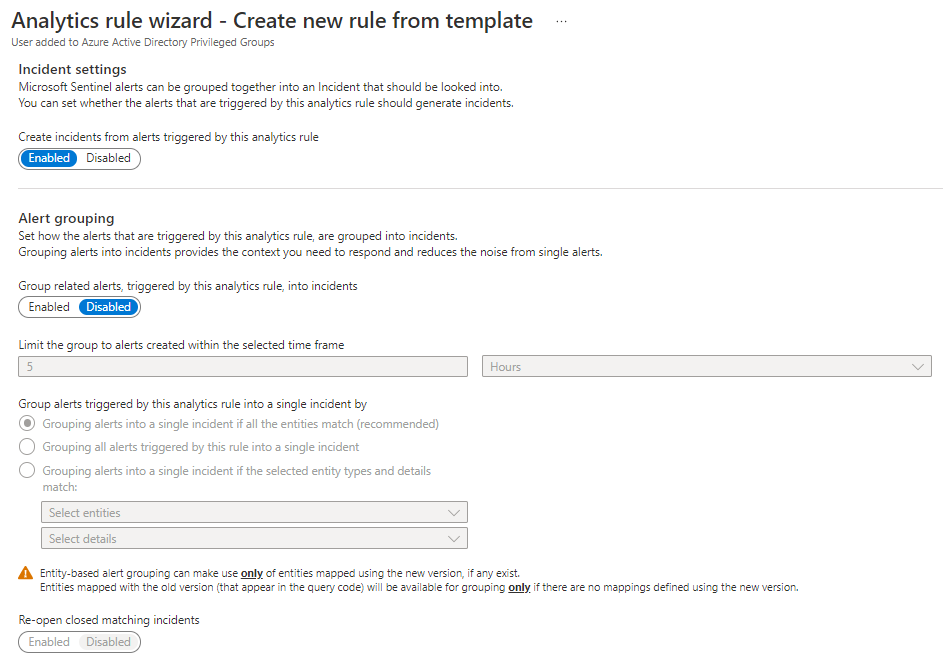Open the ellipsis menu beside the wizard title
Screen dimensions: 943x668
tap(561, 21)
